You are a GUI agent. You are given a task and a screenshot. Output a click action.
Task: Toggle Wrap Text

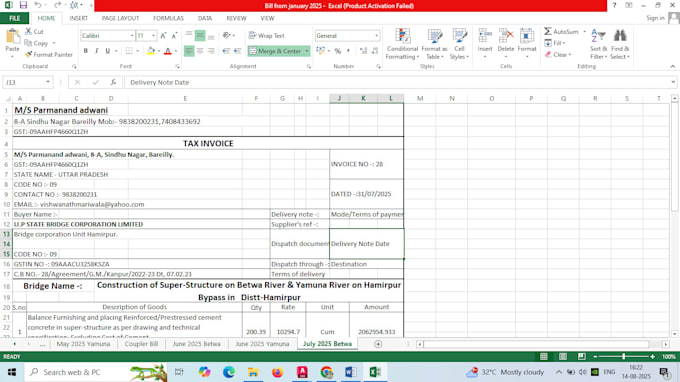(267, 36)
